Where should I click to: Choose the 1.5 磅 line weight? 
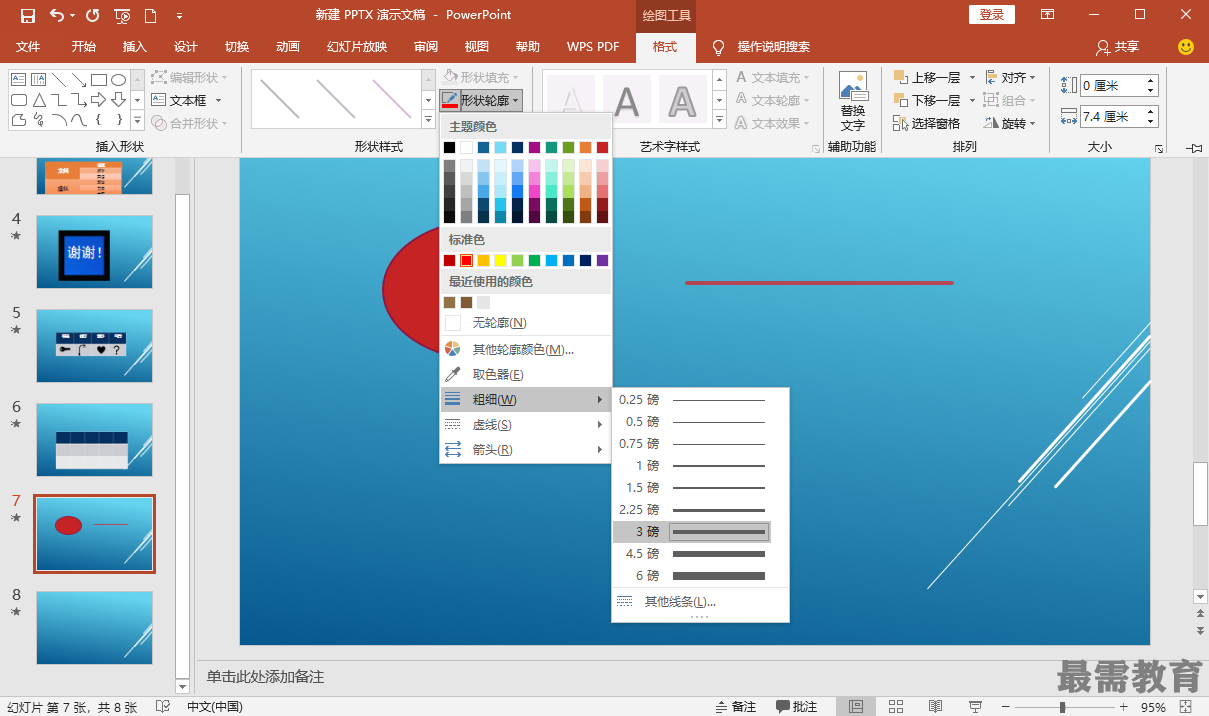tap(692, 488)
